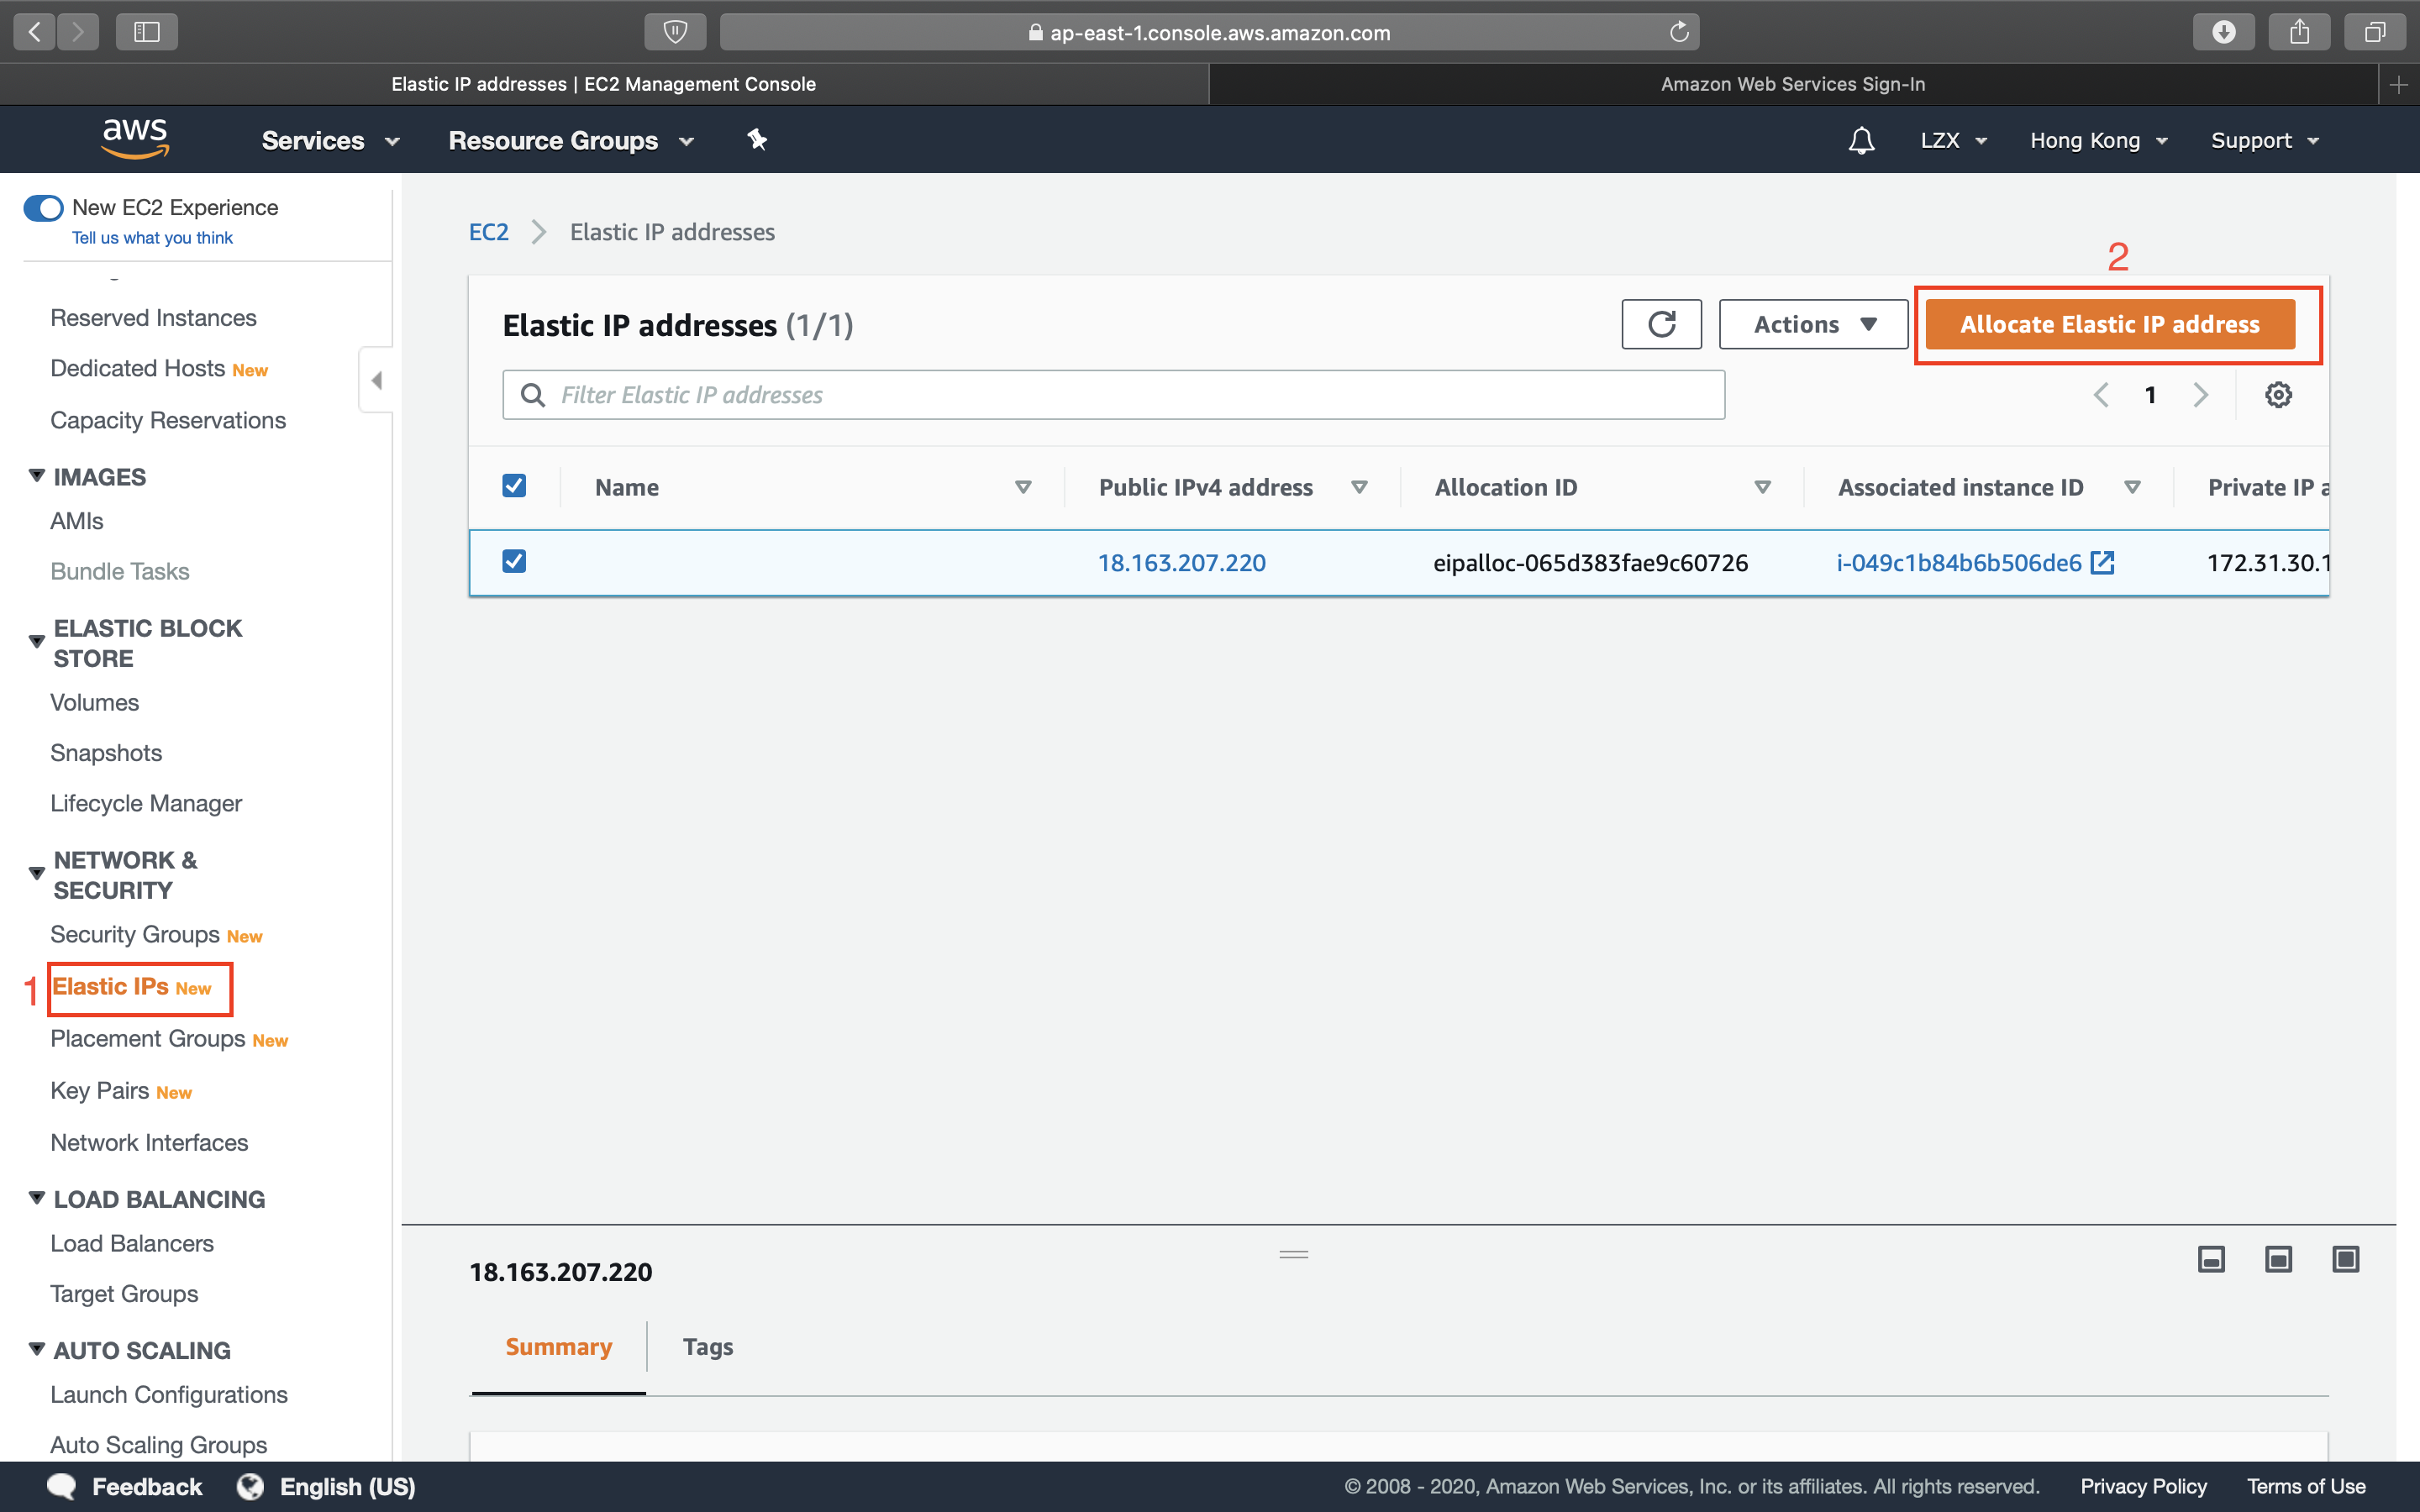Maximize details pane with rightmost layout icon
This screenshot has width=2420, height=1512.
click(x=2344, y=1259)
